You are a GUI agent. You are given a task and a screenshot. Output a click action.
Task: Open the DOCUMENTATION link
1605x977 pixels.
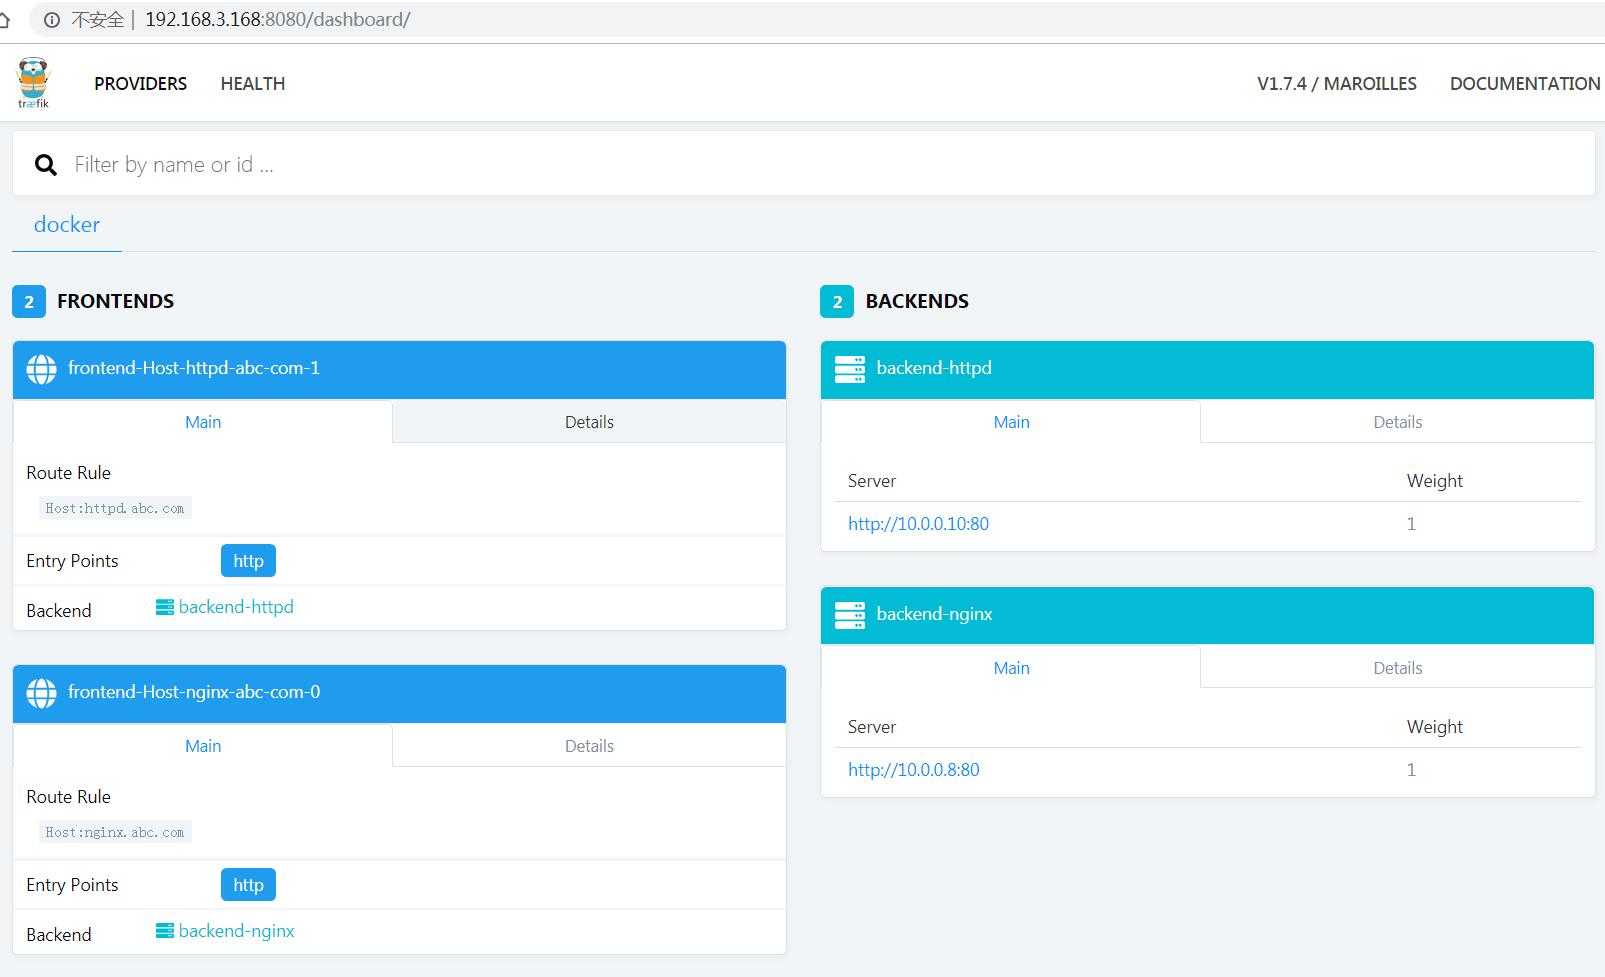[1525, 84]
